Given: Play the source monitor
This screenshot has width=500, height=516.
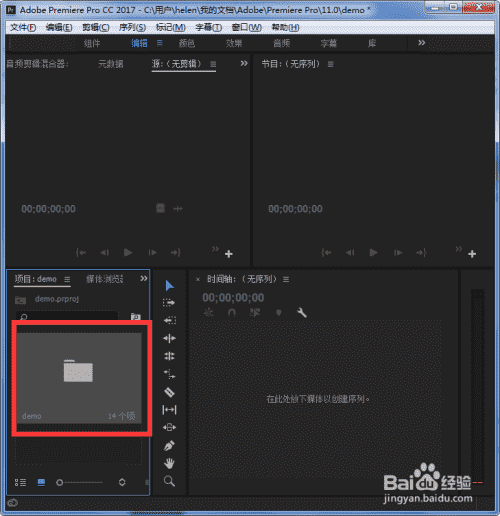Looking at the screenshot, I should [128, 253].
